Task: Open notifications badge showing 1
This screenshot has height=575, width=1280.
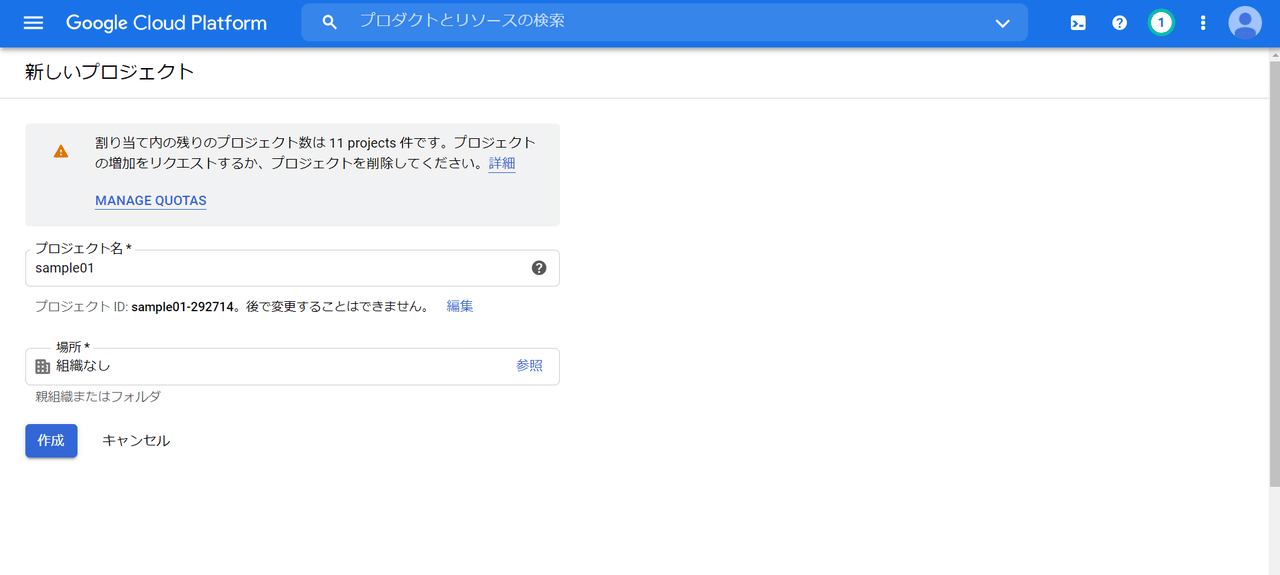Action: coord(1161,23)
